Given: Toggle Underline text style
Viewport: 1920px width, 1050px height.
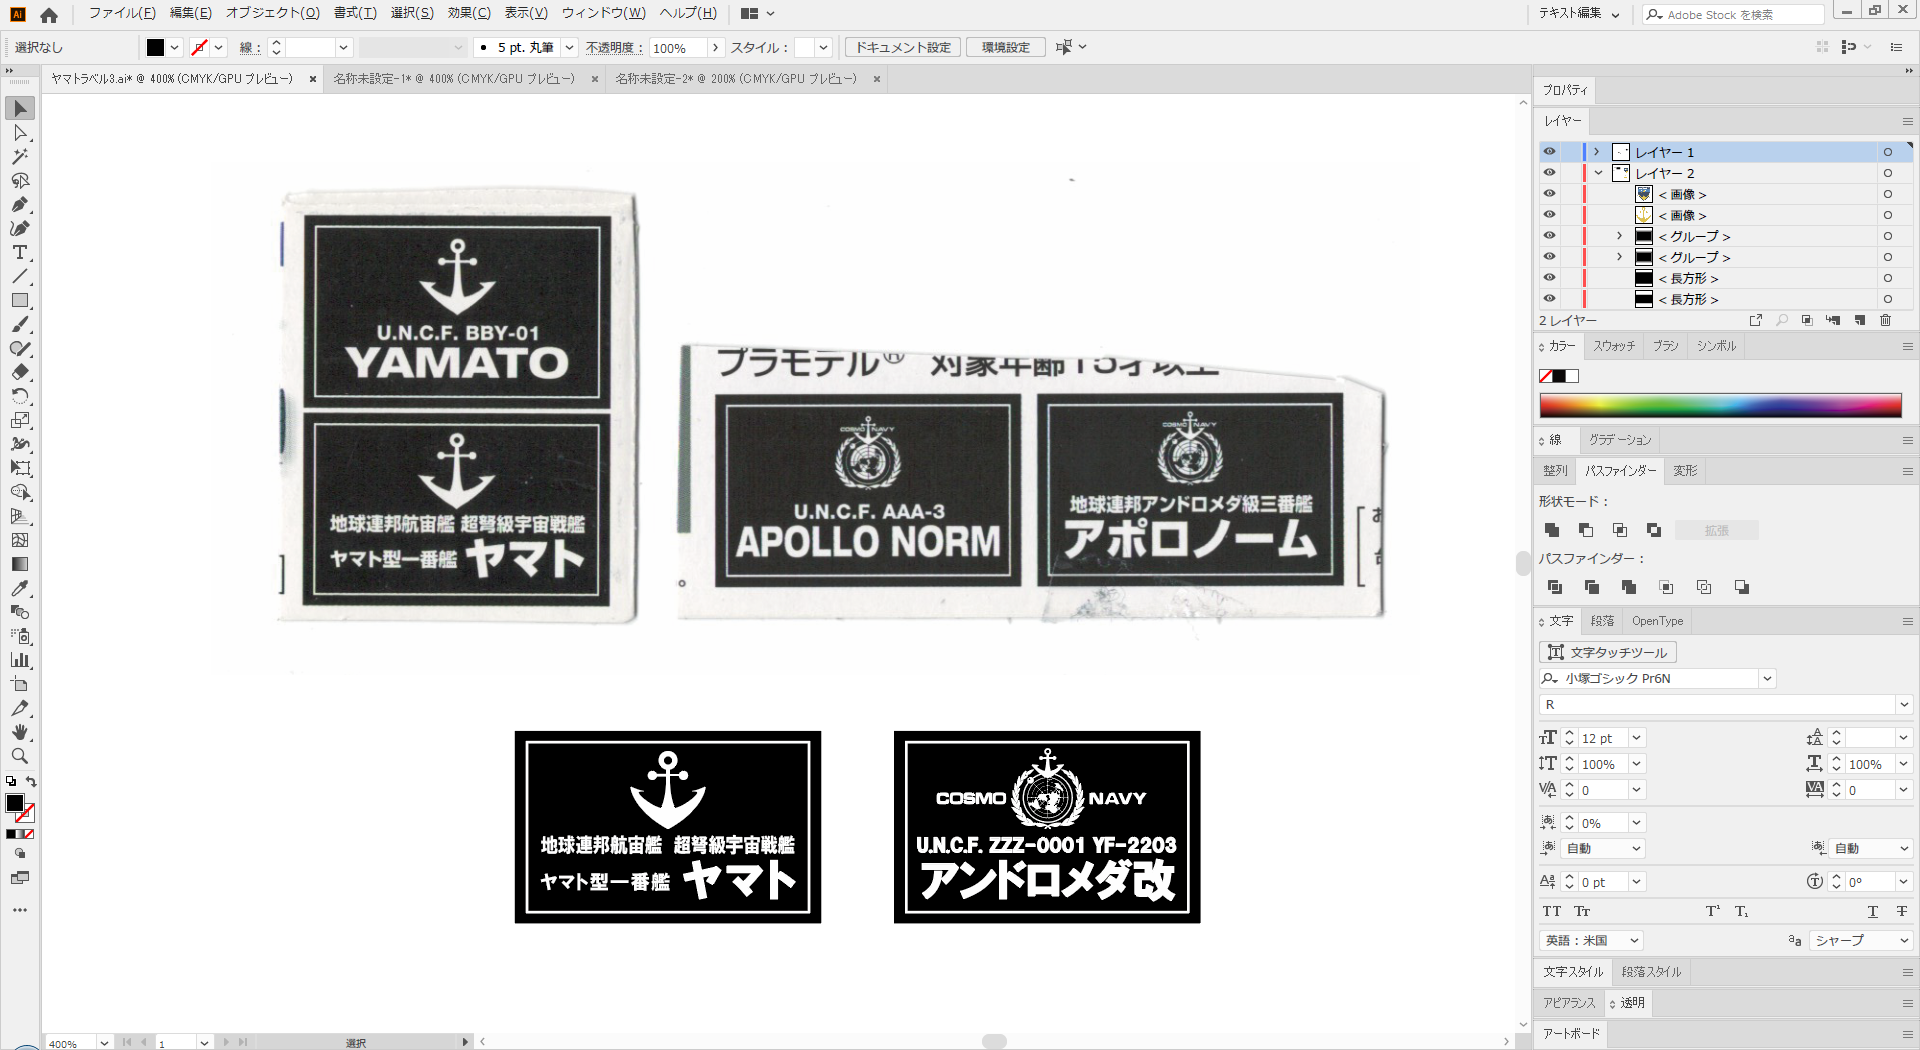Looking at the screenshot, I should point(1873,911).
